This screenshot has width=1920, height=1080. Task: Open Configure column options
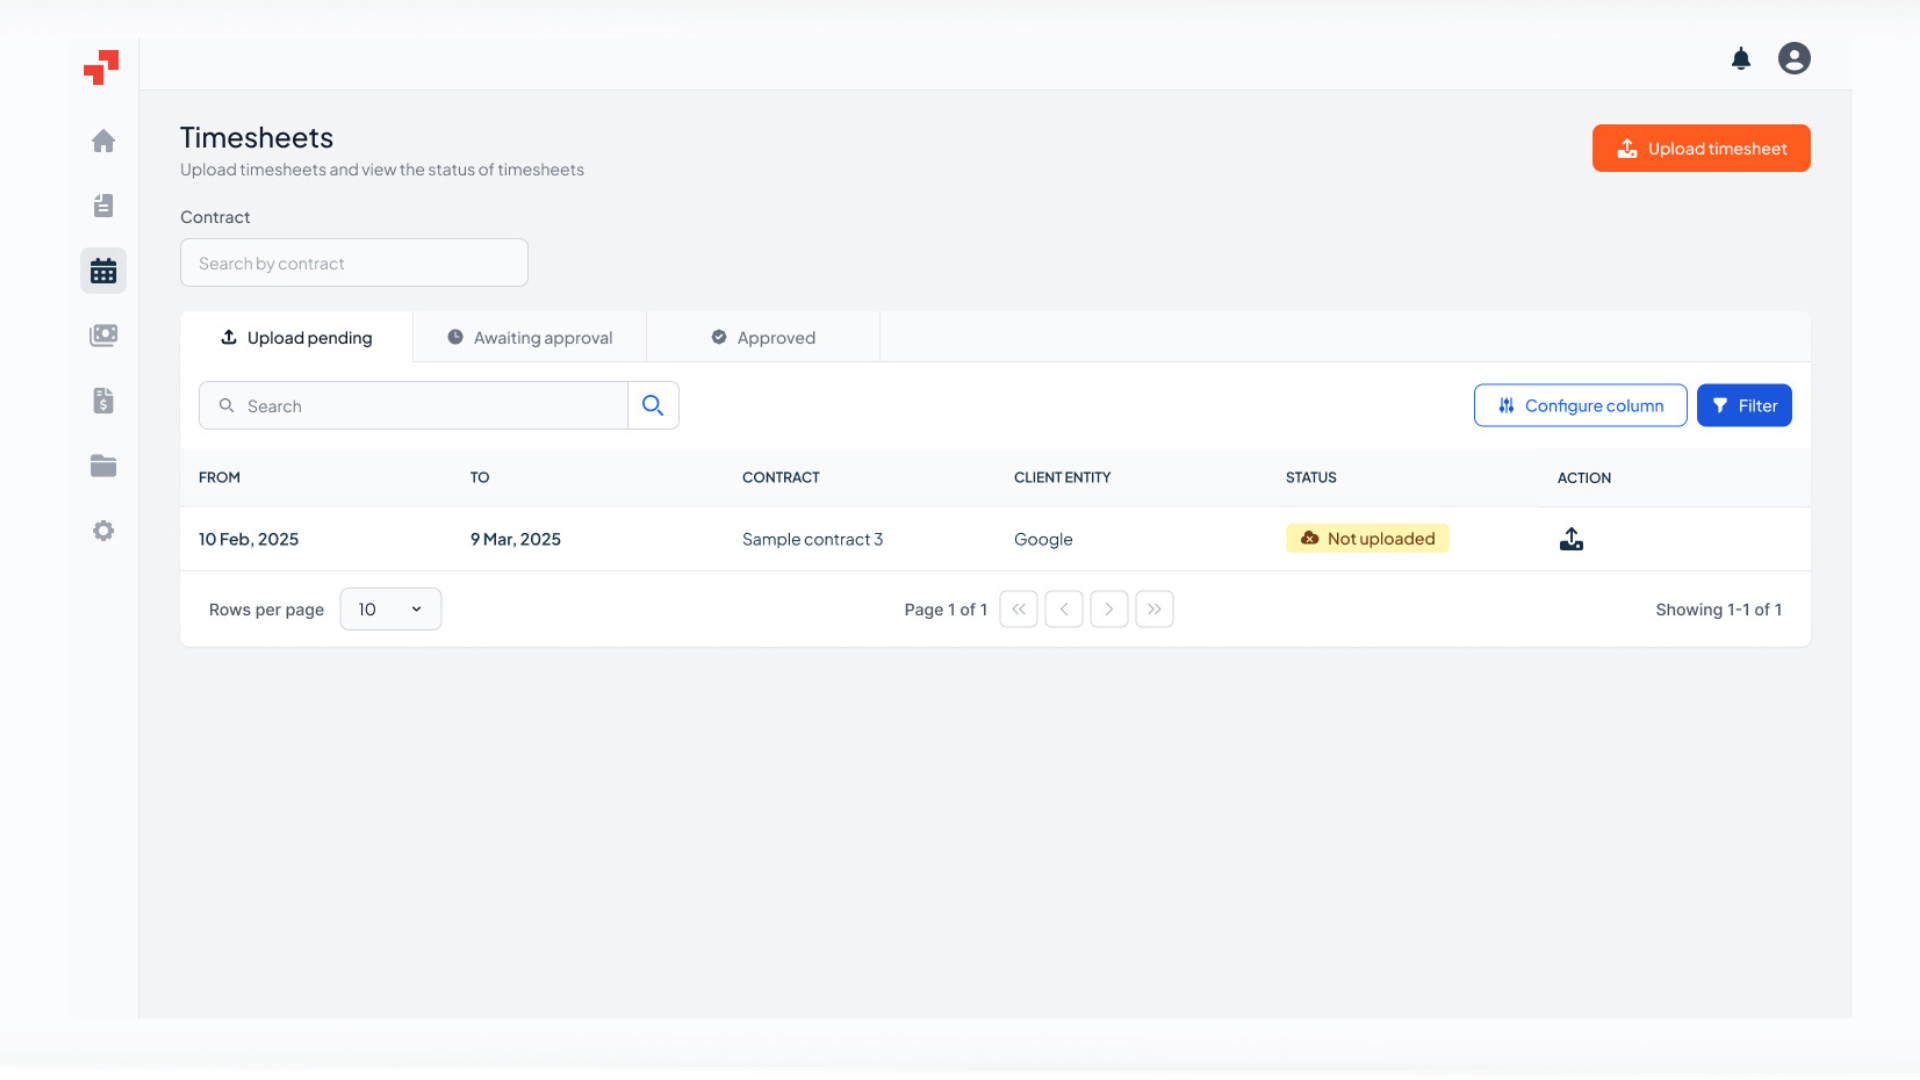tap(1580, 405)
